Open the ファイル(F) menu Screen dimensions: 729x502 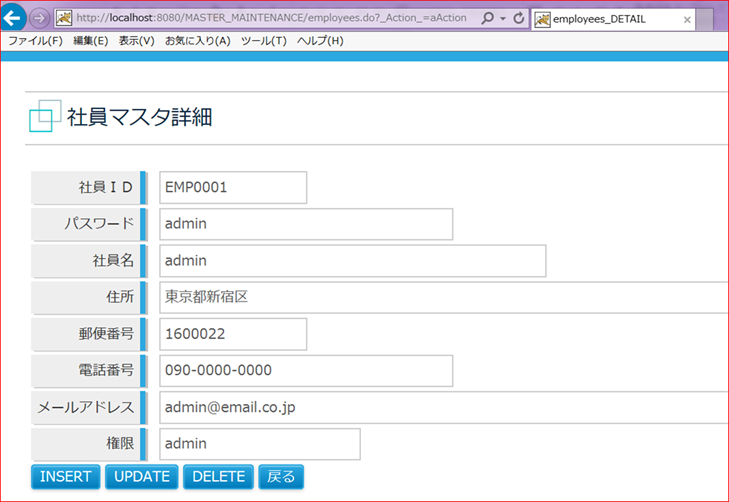tap(35, 41)
